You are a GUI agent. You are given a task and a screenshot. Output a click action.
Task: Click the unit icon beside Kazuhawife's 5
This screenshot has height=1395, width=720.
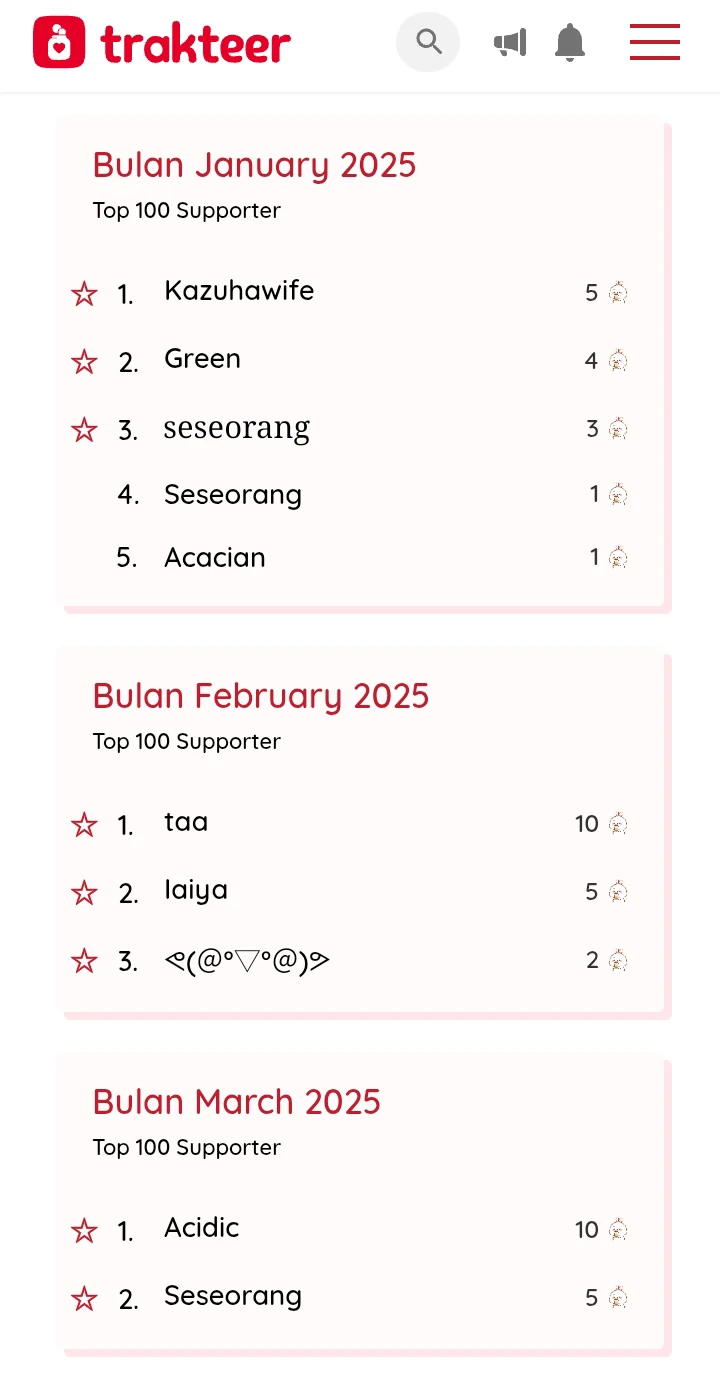tap(618, 293)
